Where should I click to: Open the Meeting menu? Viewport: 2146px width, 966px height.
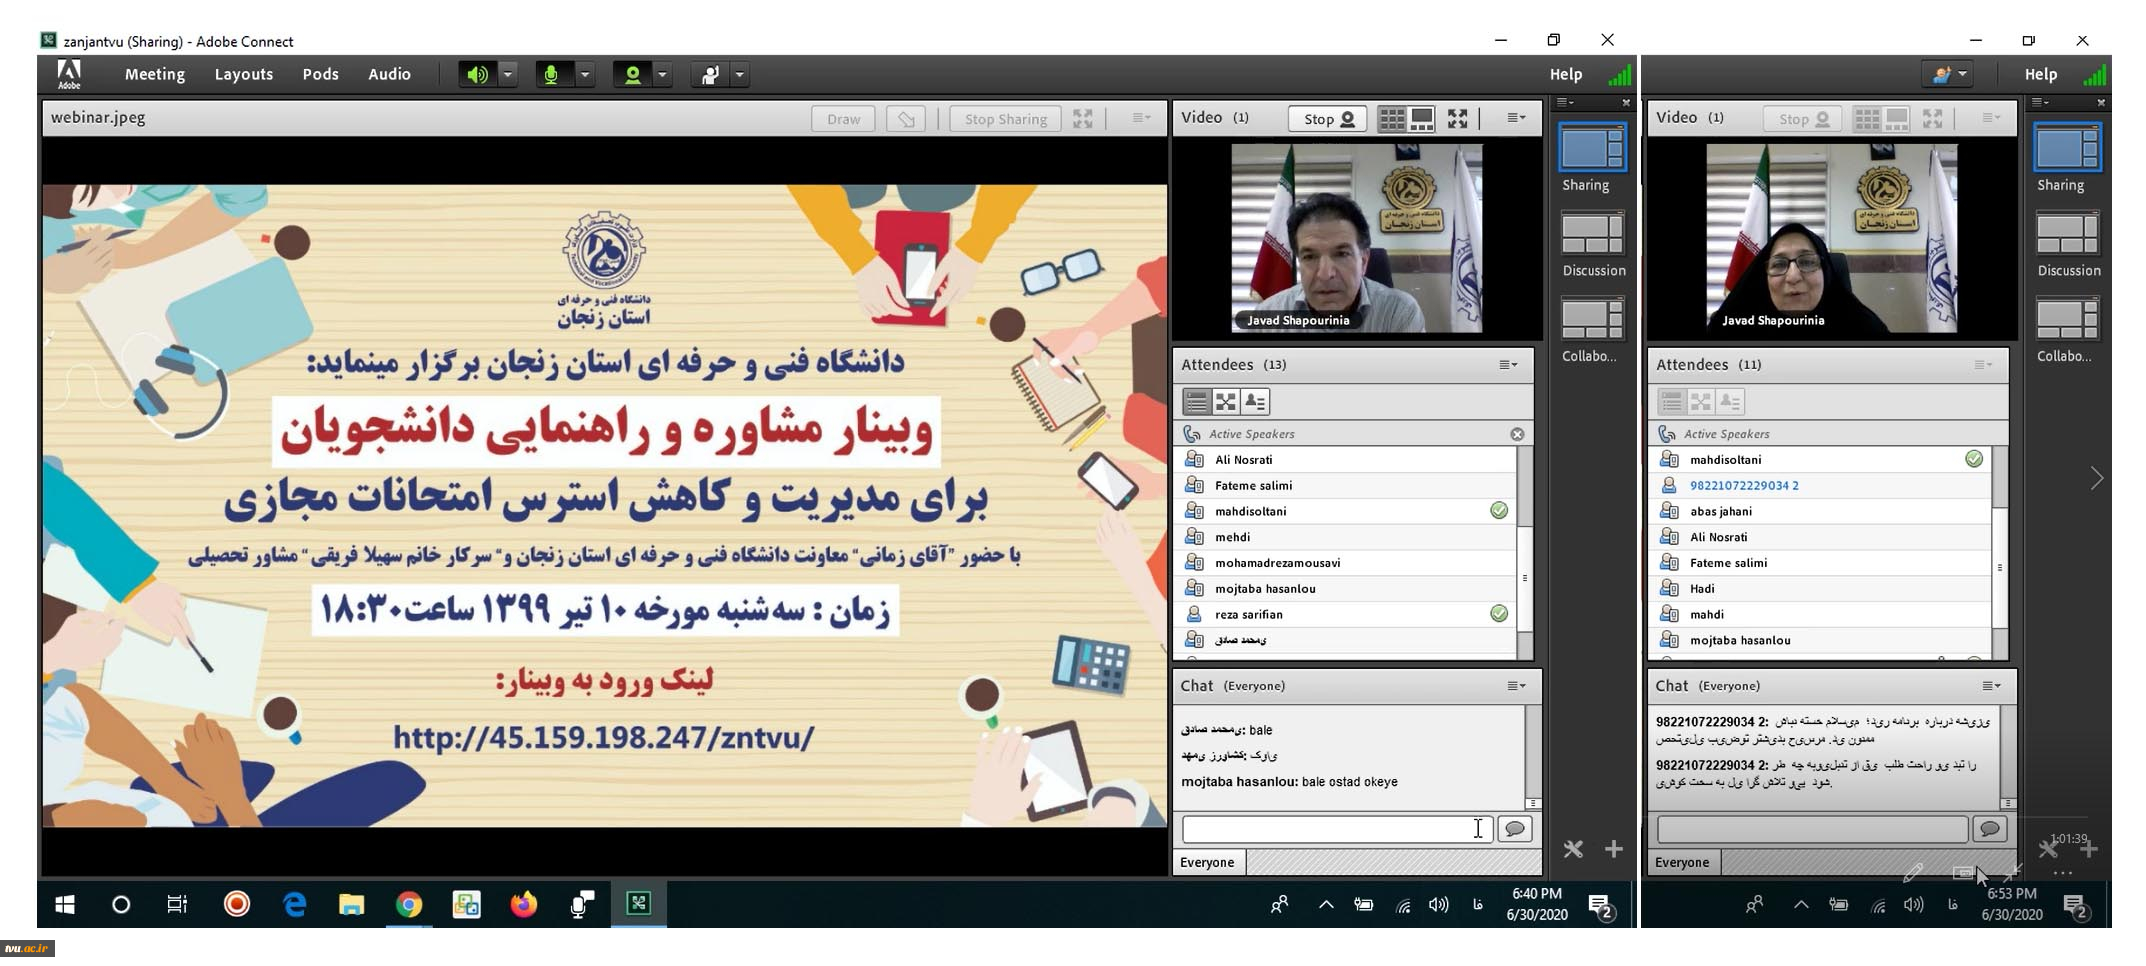click(154, 74)
